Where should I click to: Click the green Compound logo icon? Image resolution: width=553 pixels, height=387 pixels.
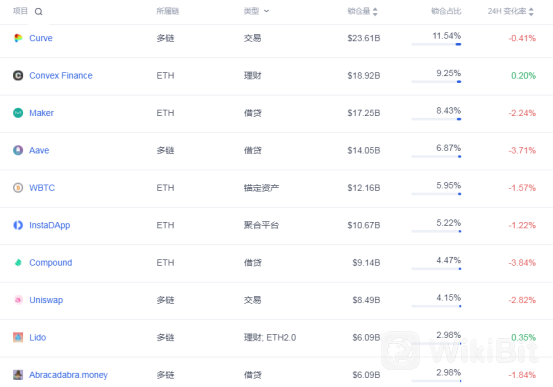(18, 262)
